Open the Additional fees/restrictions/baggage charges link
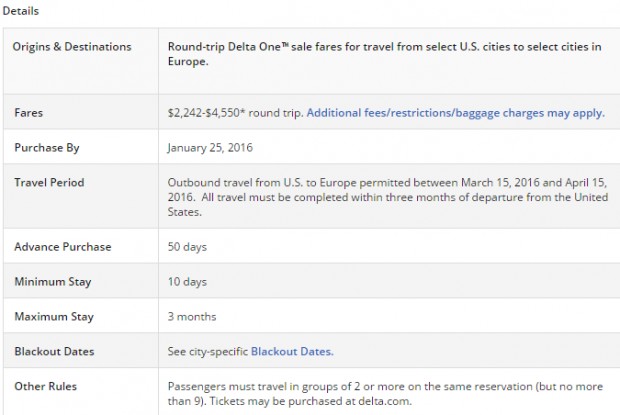This screenshot has width=620, height=415. tap(456, 113)
